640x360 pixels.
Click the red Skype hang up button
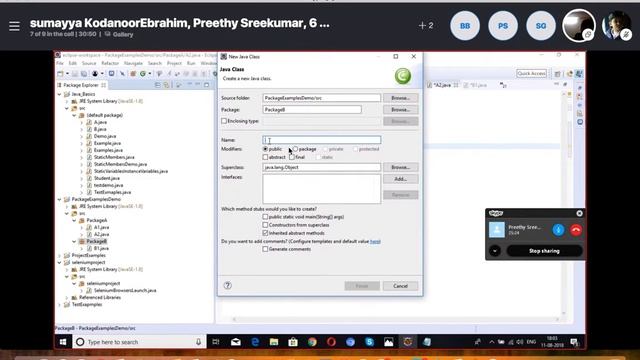click(576, 230)
